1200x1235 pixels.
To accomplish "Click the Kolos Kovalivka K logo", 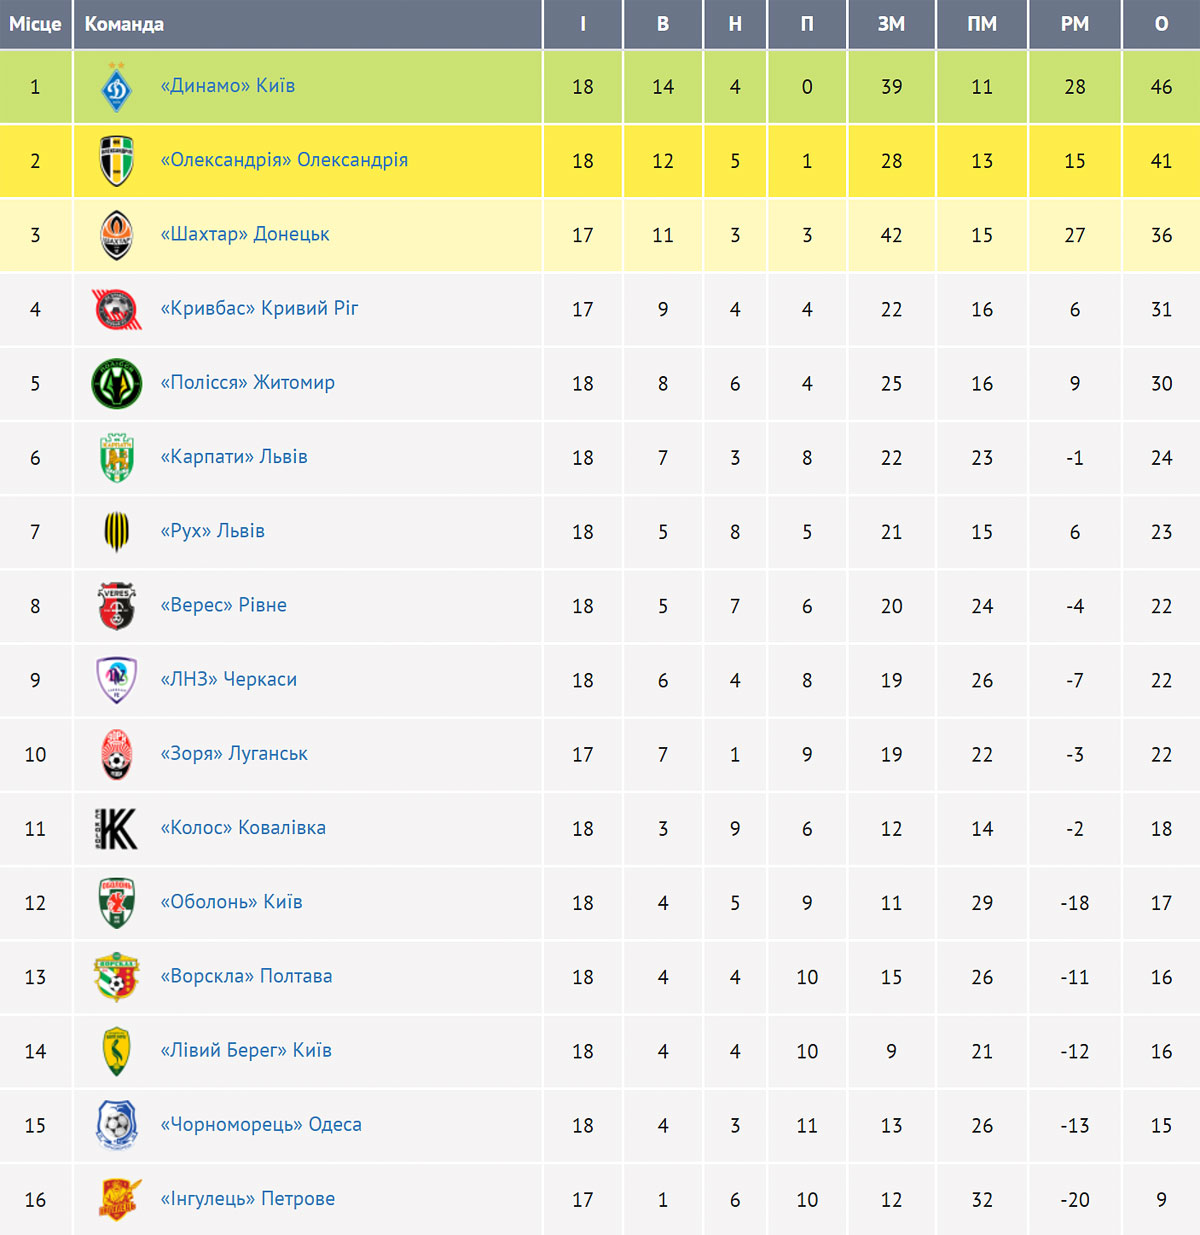I will tap(117, 829).
